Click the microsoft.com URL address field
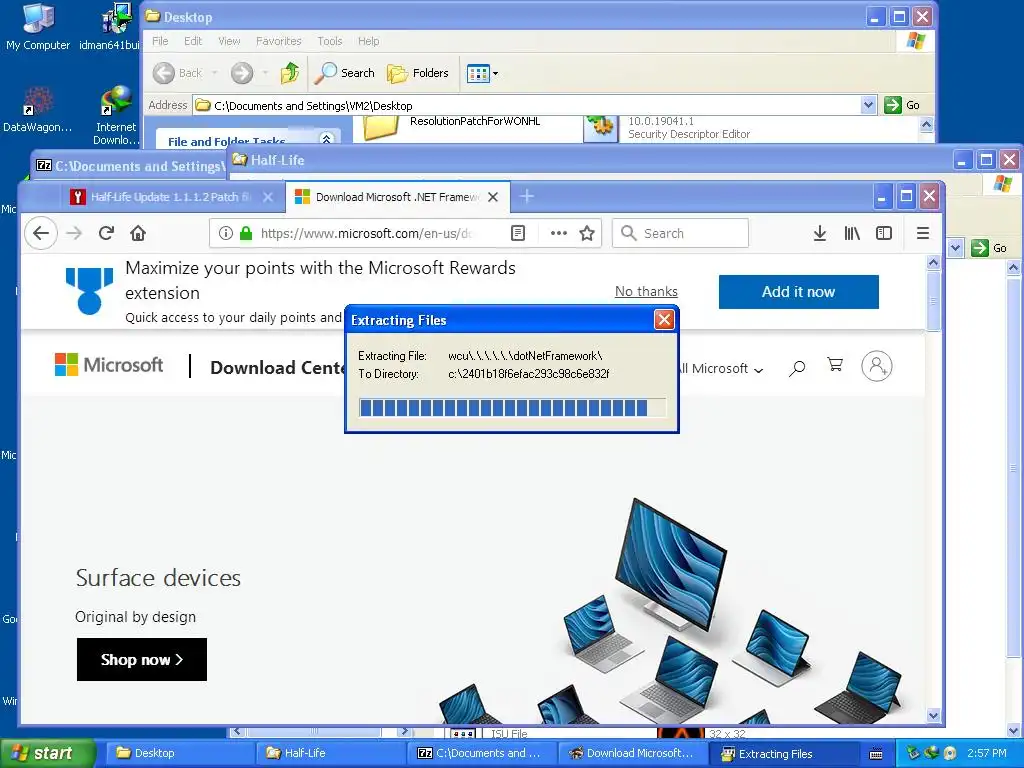The height and width of the screenshot is (768, 1024). coord(366,233)
